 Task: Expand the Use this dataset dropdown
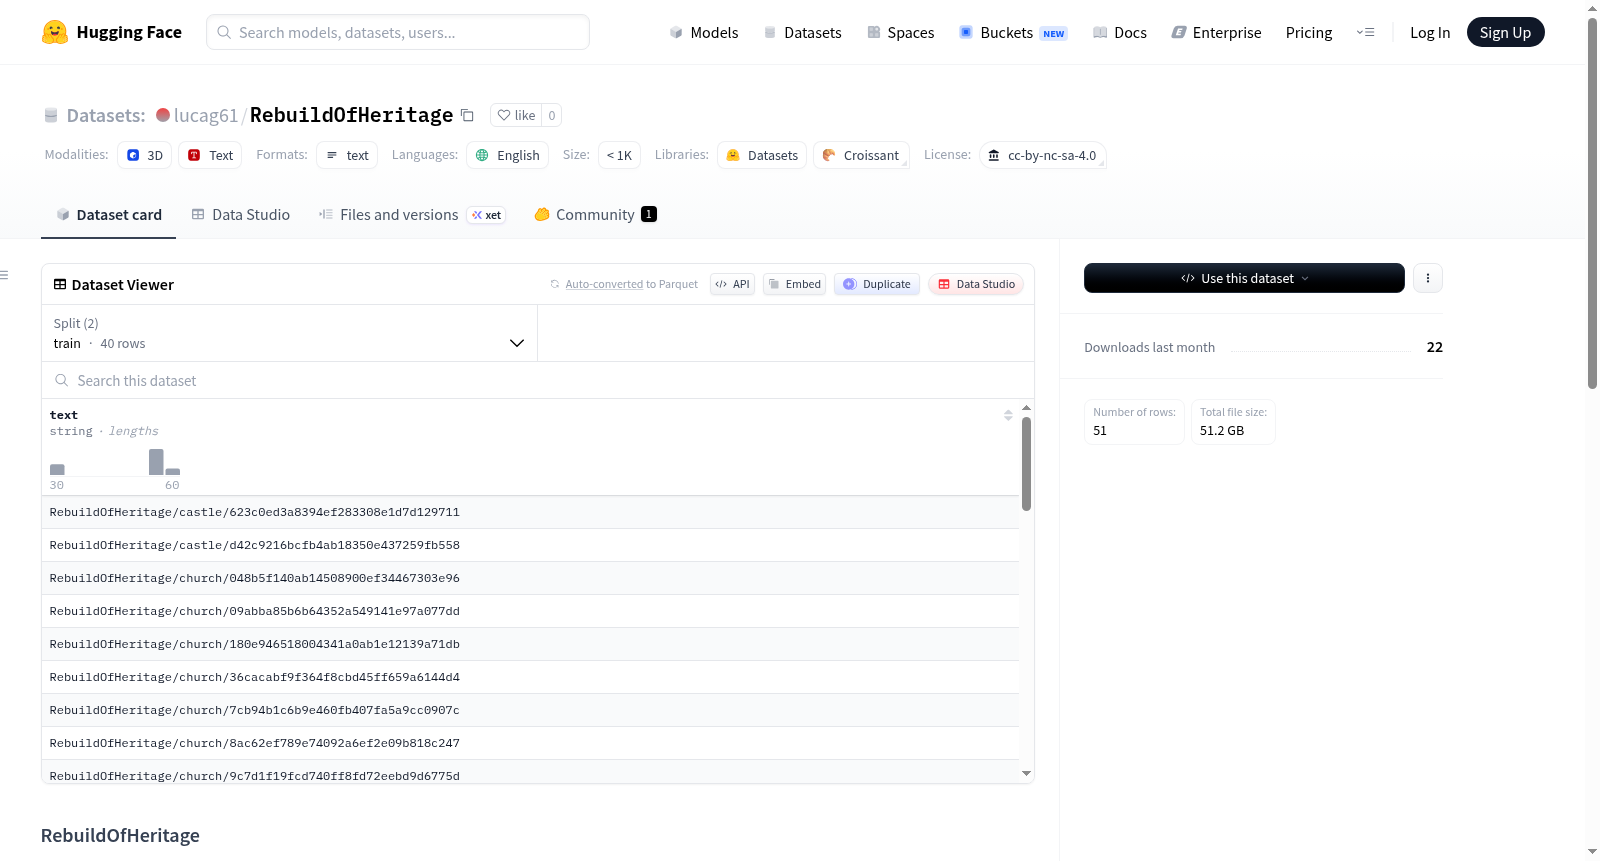(x=1244, y=278)
